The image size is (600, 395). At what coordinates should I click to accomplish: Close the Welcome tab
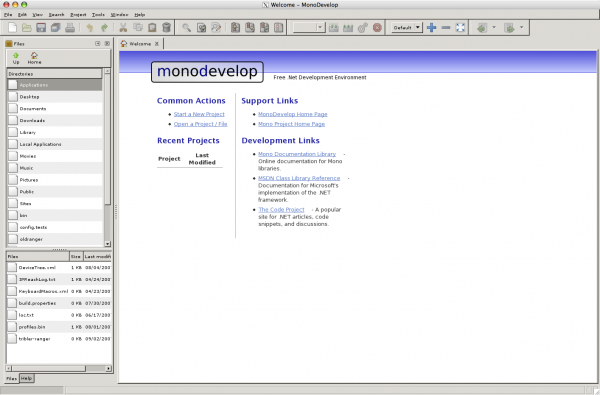[x=157, y=44]
